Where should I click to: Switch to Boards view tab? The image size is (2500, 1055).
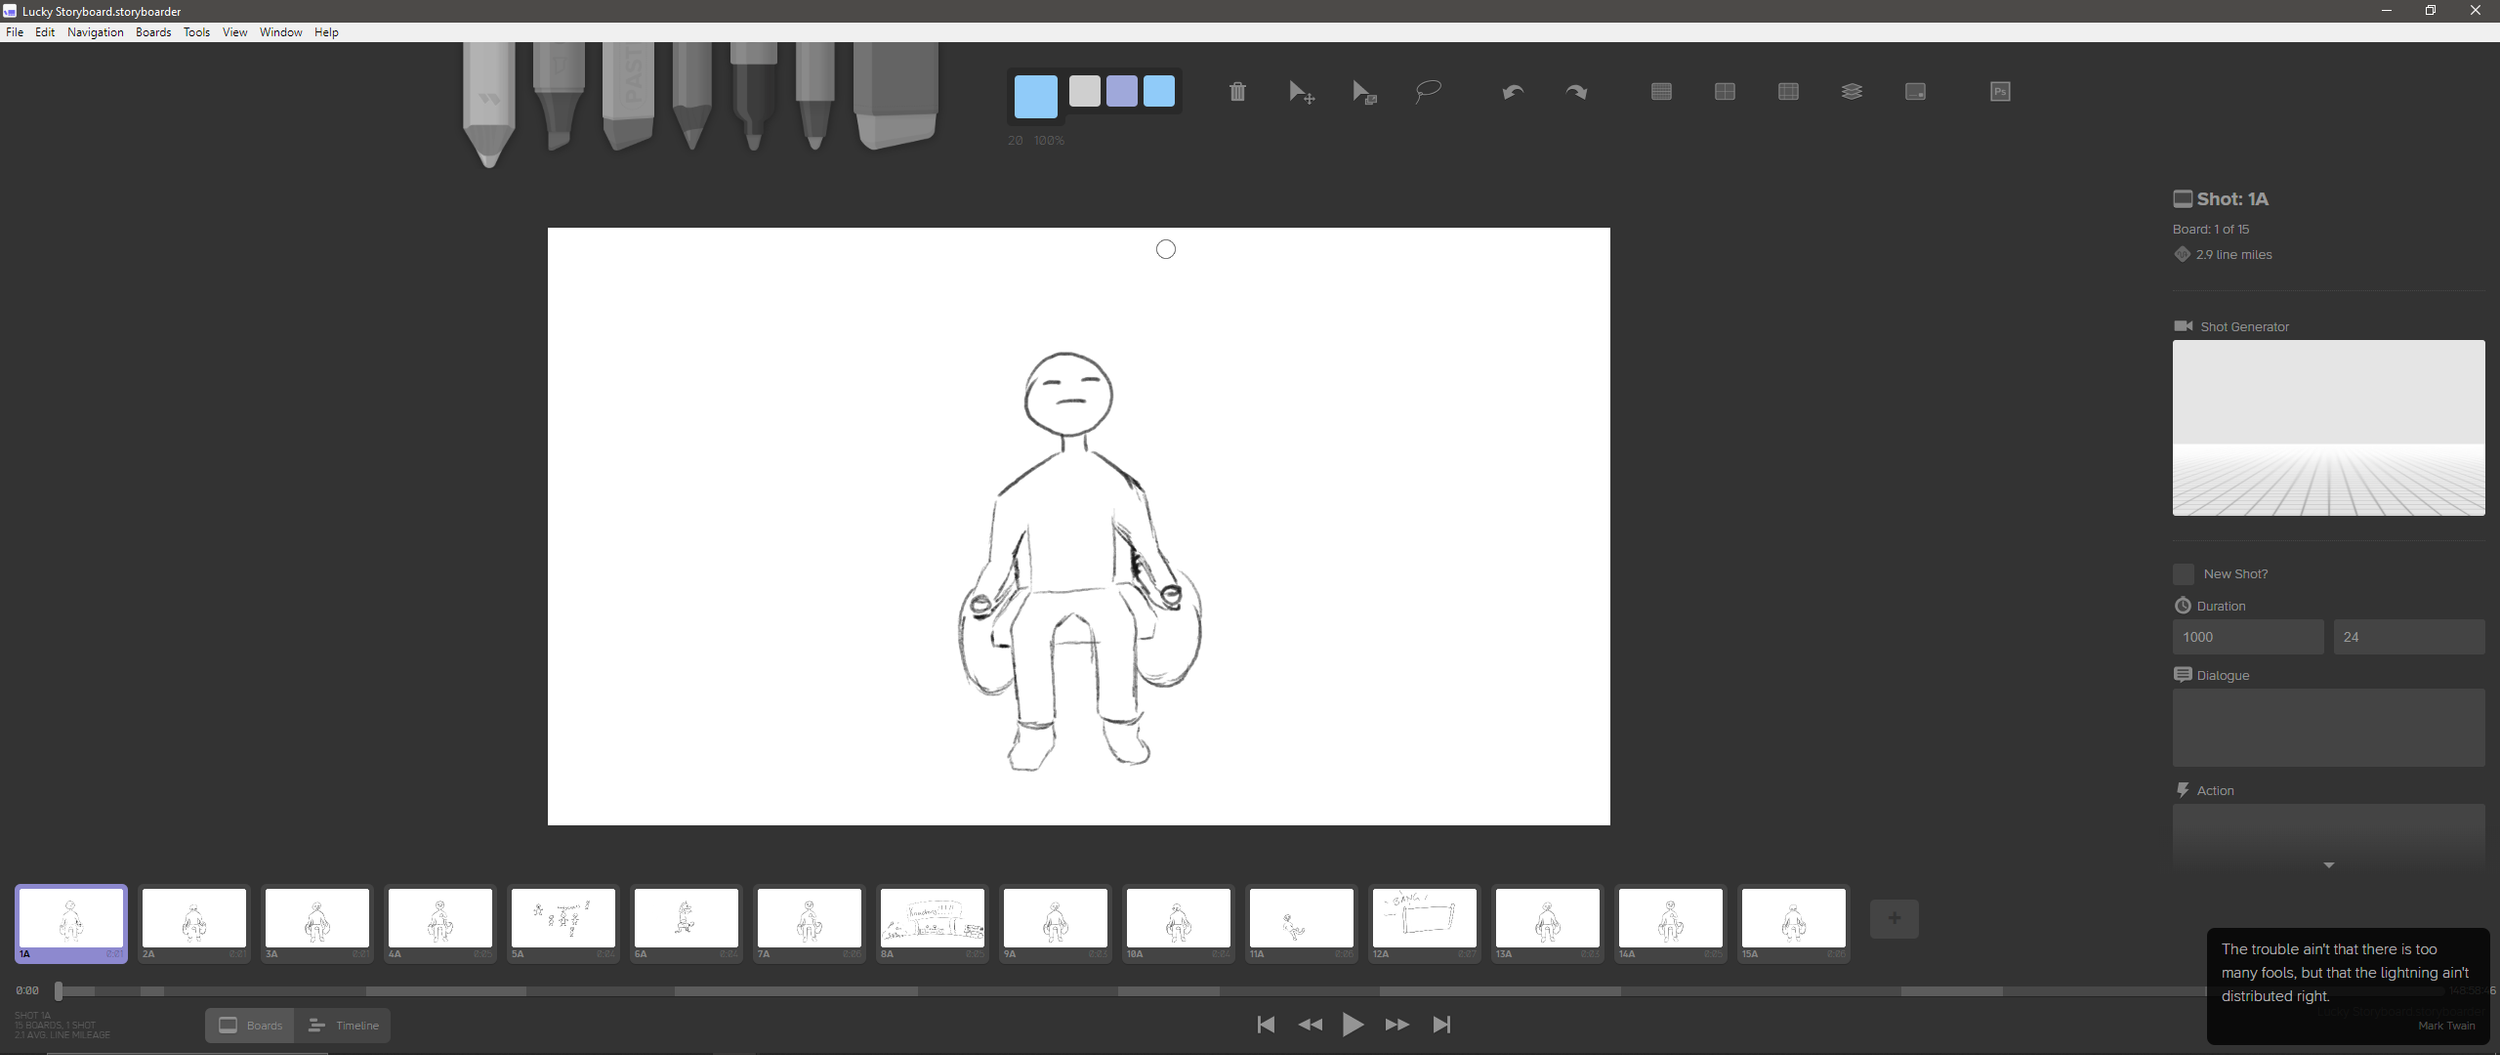(251, 1025)
